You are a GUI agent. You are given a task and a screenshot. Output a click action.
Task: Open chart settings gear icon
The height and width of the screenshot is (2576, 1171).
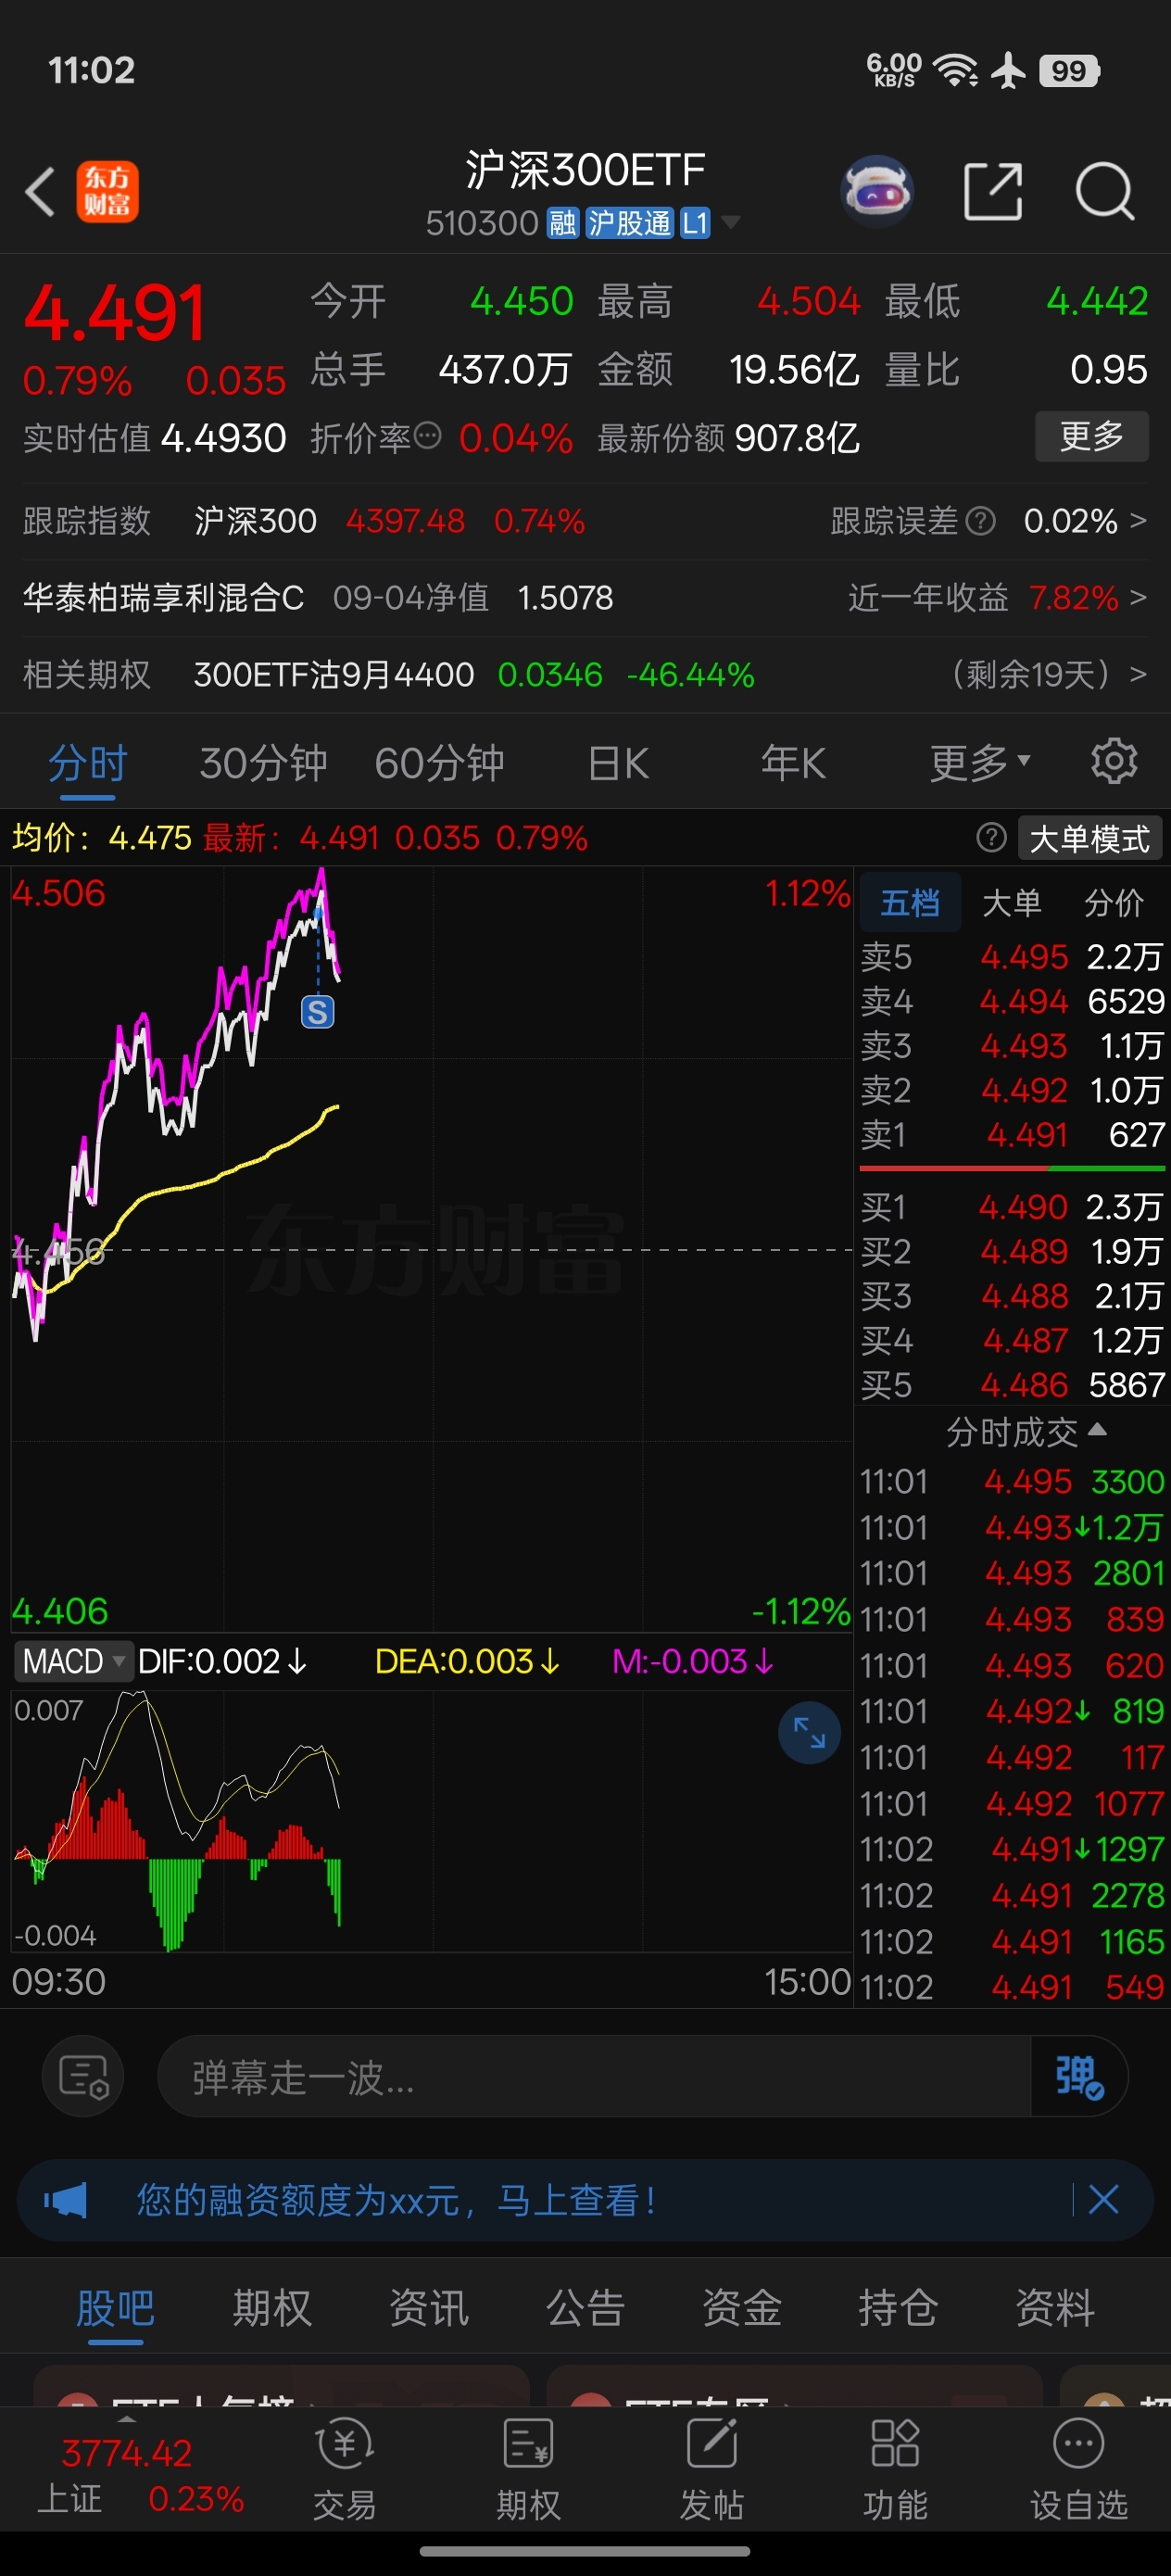click(x=1113, y=762)
